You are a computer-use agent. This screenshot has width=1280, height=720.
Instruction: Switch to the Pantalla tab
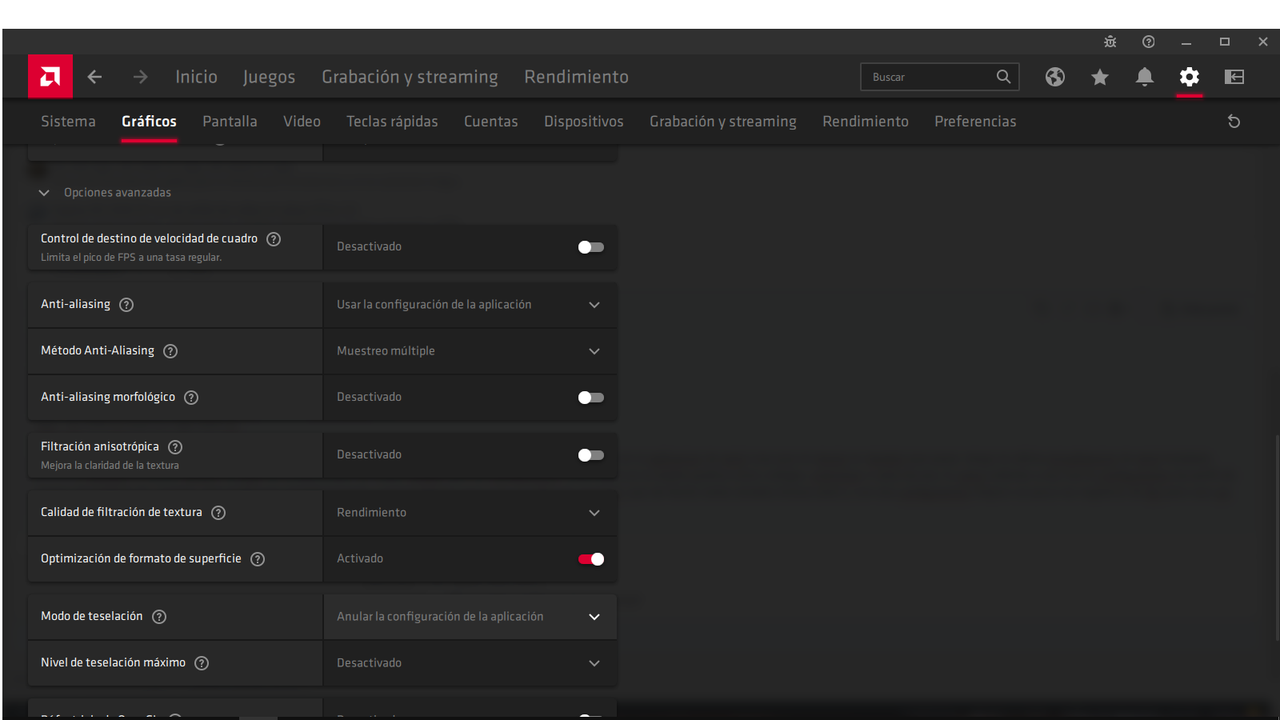coord(230,121)
